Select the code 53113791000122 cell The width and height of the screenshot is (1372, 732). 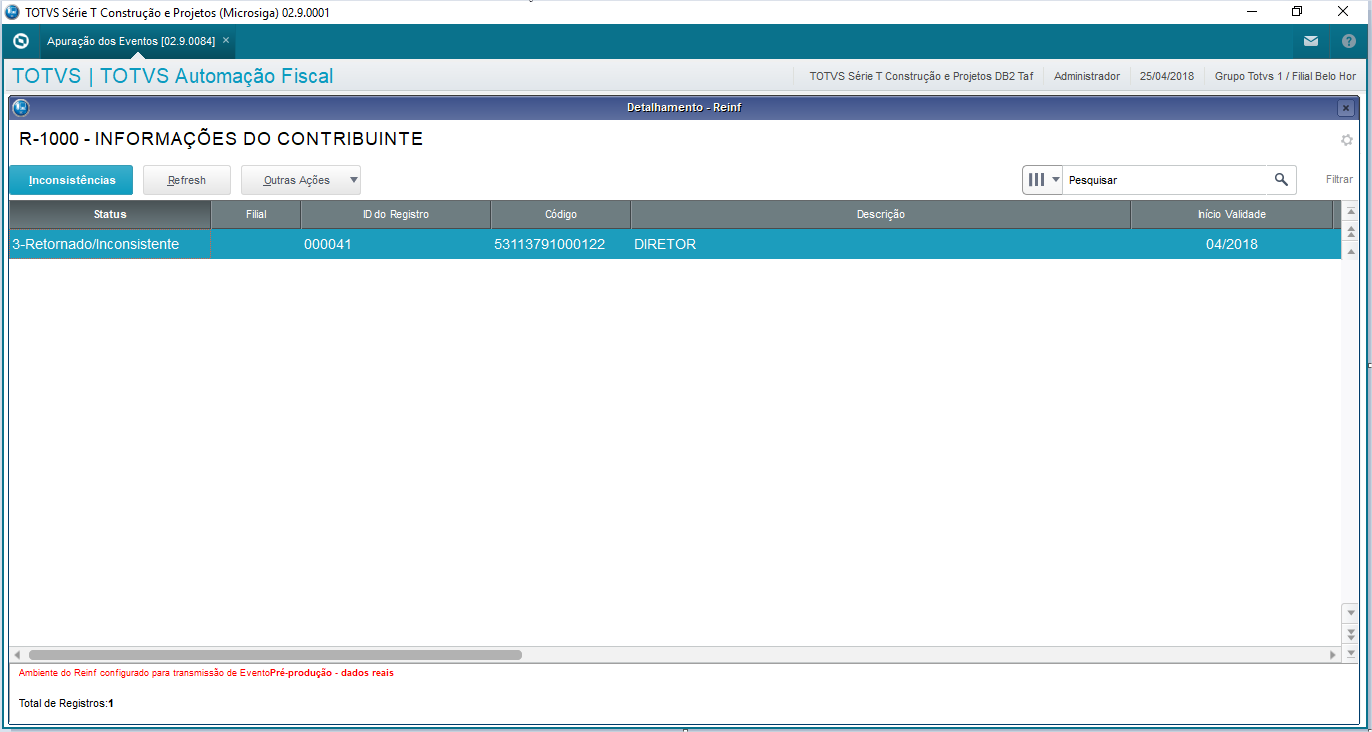pyautogui.click(x=561, y=244)
